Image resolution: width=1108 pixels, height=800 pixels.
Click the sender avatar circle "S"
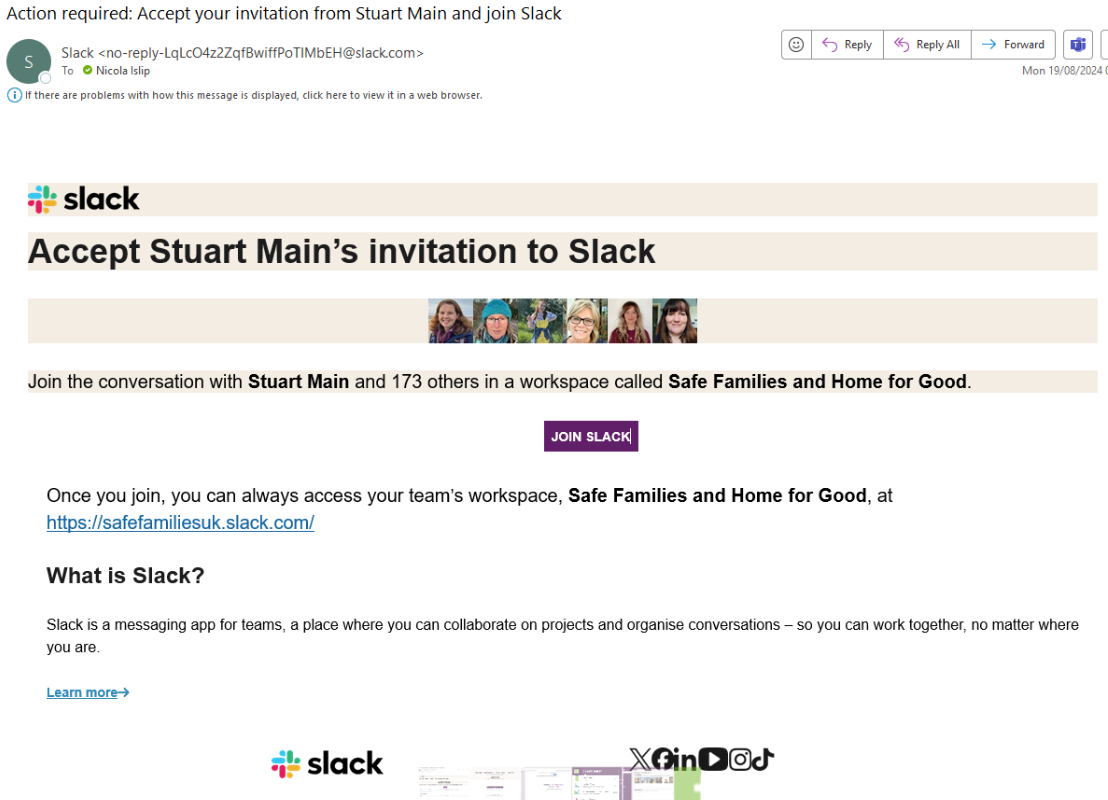click(x=28, y=61)
